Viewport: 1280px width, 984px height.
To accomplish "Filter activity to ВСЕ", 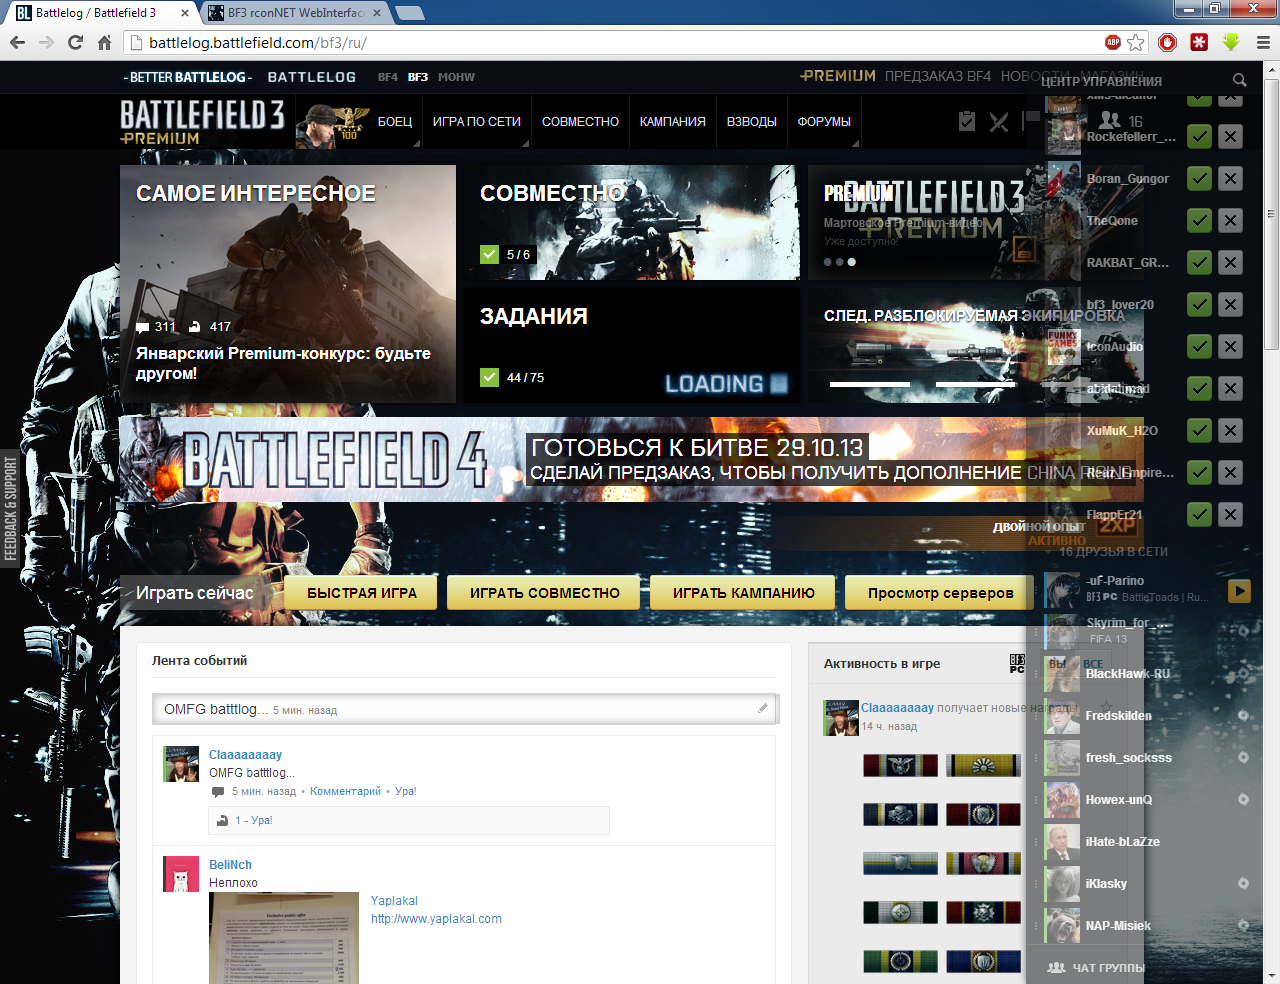I will pos(1093,664).
